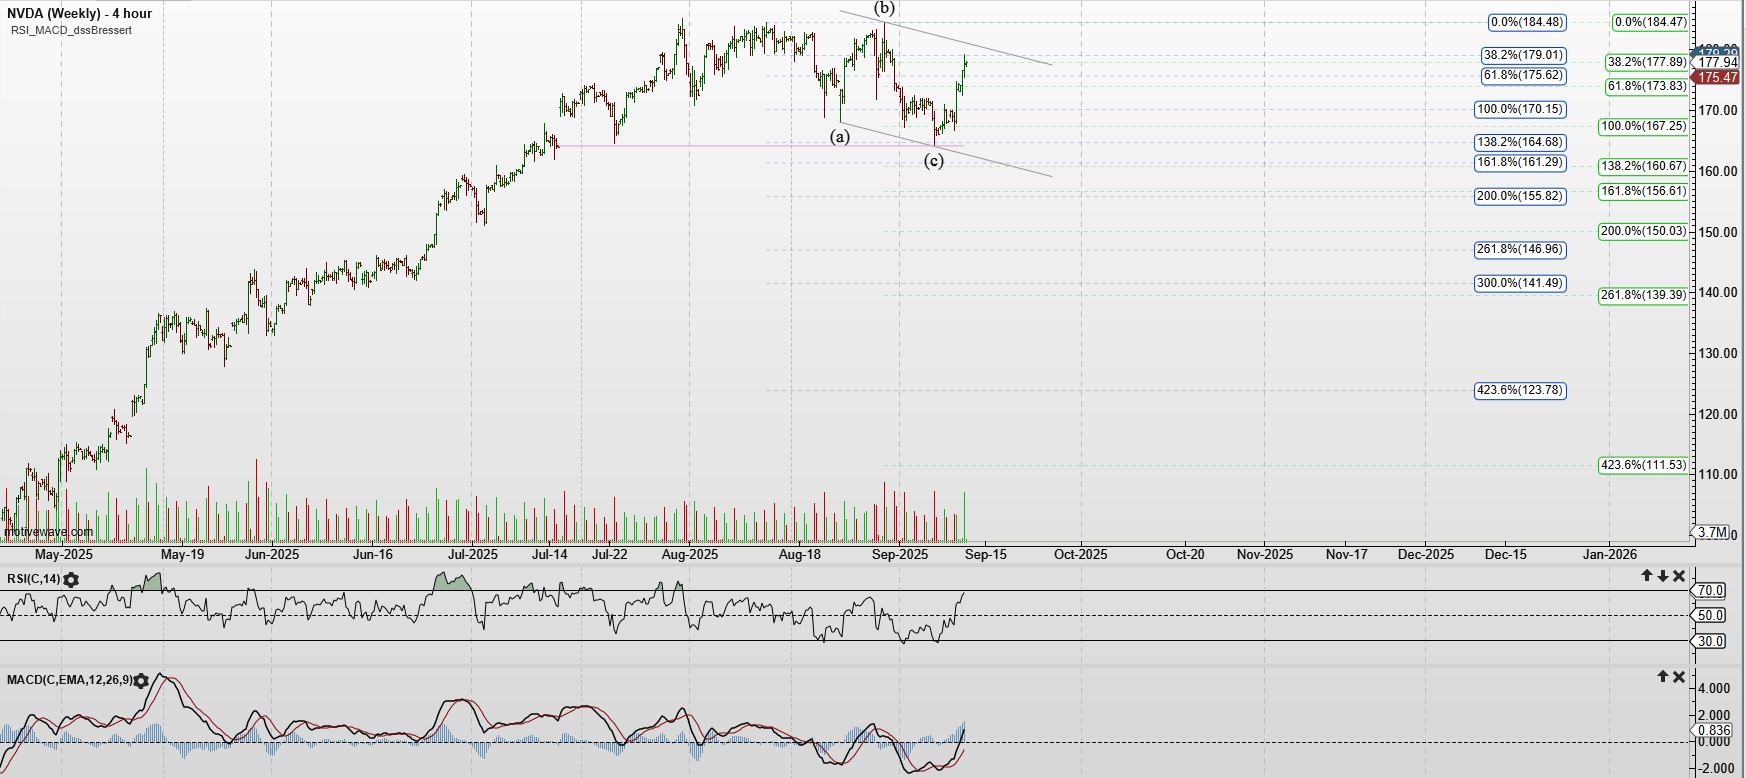Select blue Fibonacci label 100.0%(170.15)
Screen dimensions: 1746x778
point(1521,109)
